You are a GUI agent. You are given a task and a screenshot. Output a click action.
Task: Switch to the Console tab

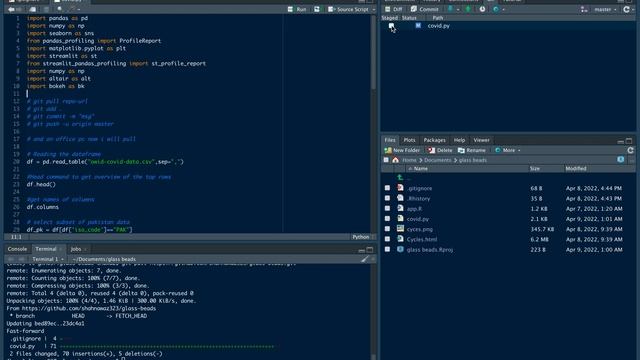[x=17, y=249]
